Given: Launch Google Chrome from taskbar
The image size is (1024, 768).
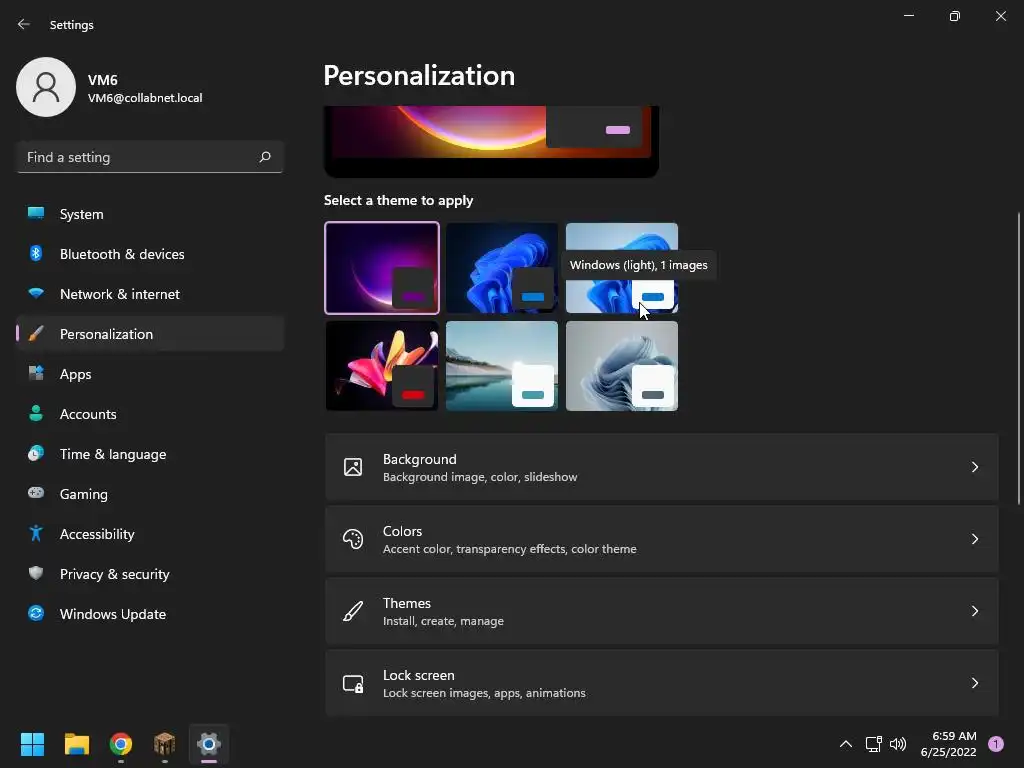Looking at the screenshot, I should (121, 744).
